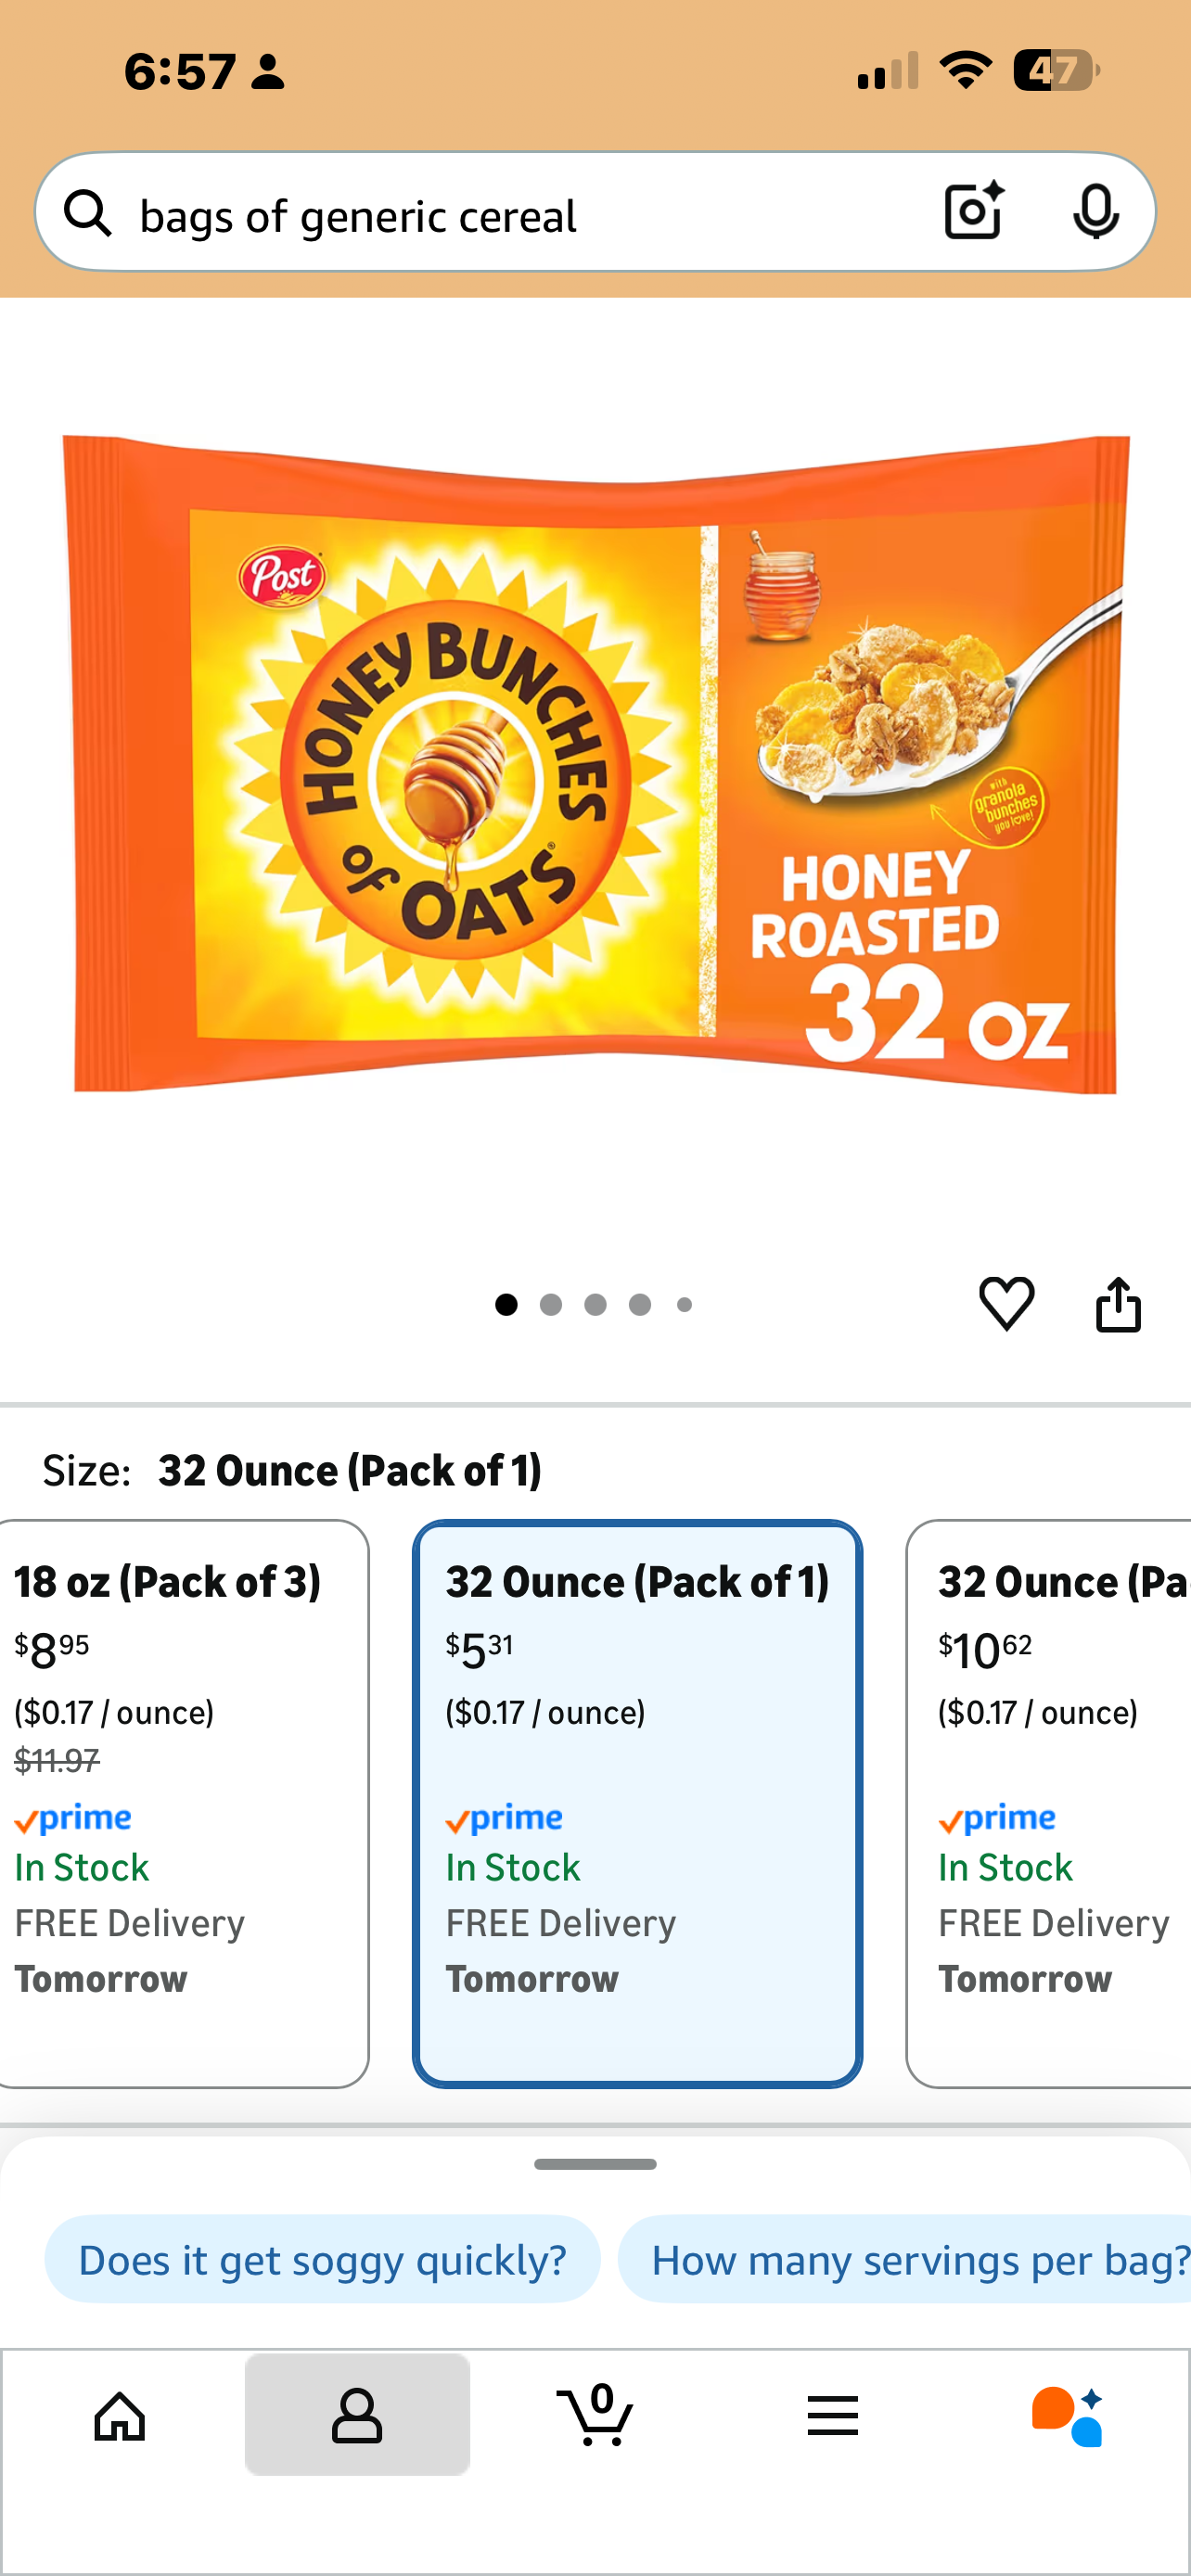Ask "Does it get soggy quickly?"
This screenshot has width=1191, height=2576.
[x=322, y=2260]
